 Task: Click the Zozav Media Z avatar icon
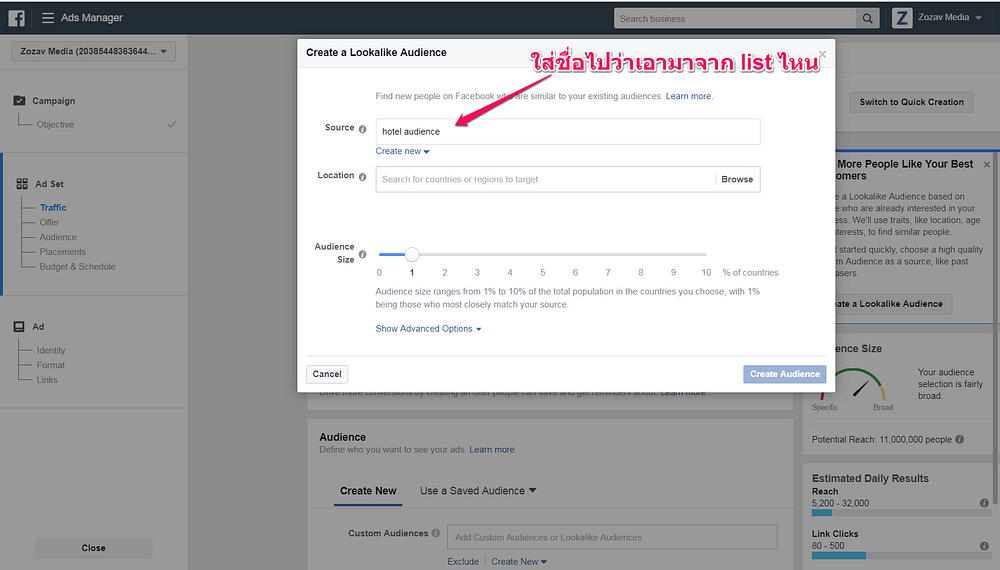point(902,18)
